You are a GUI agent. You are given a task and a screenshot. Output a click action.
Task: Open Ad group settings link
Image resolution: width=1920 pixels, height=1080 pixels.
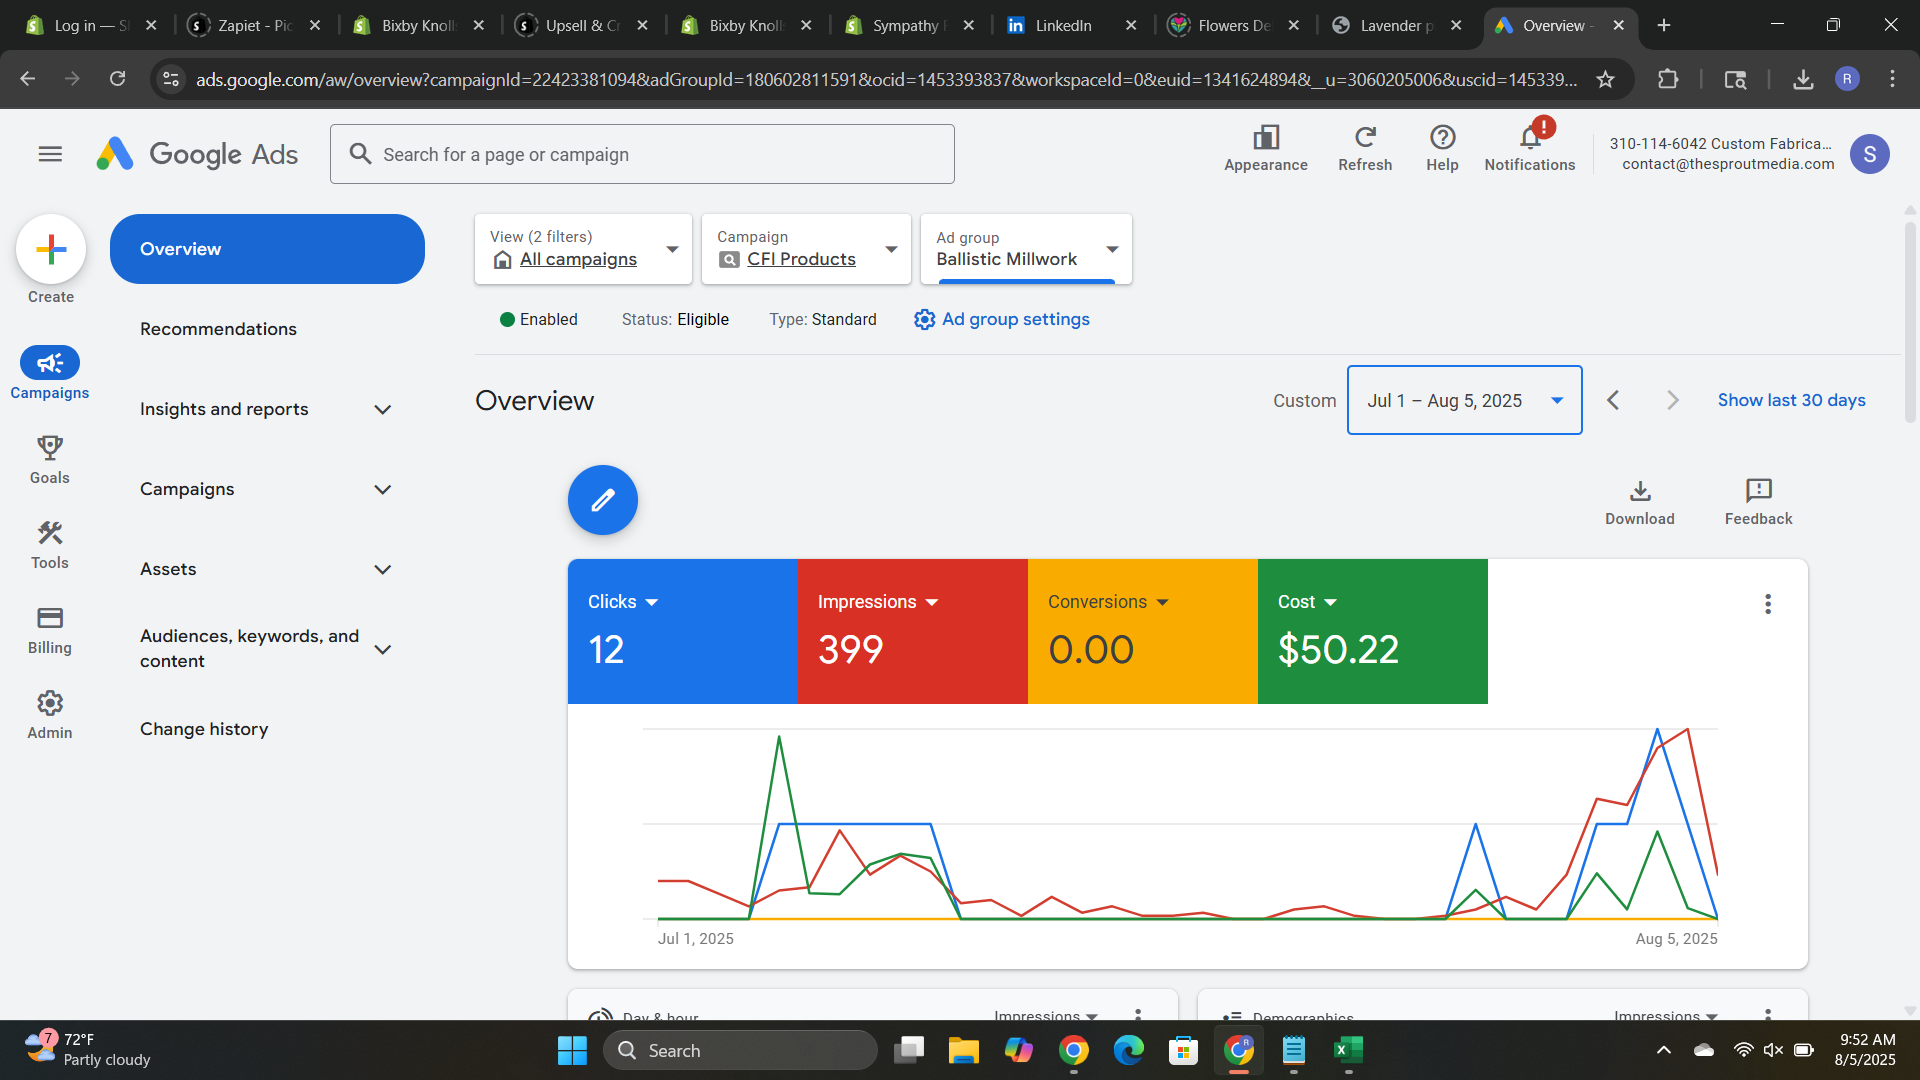[1002, 319]
